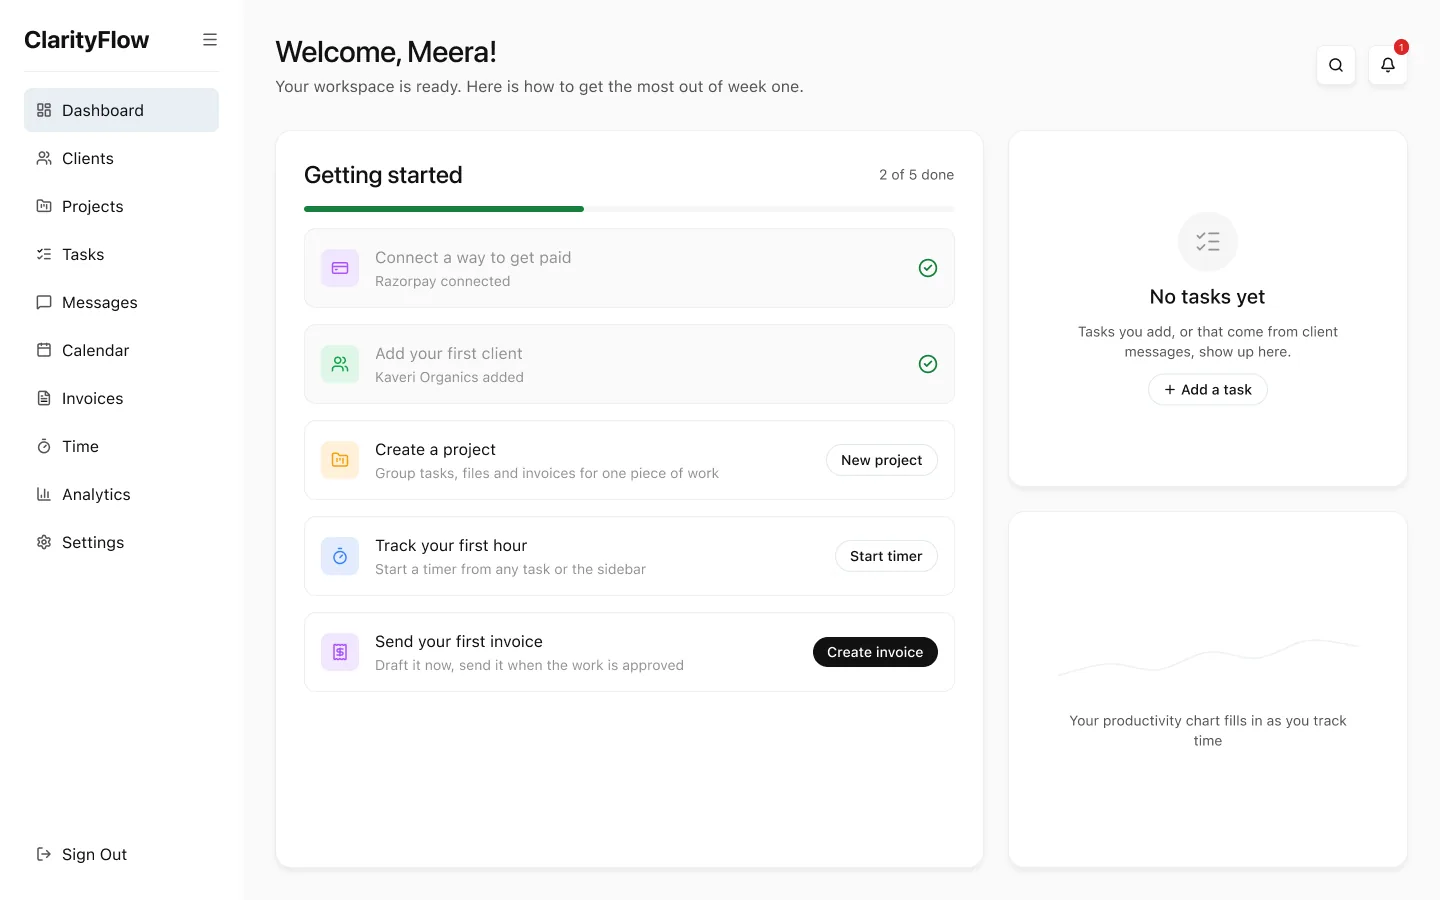
Task: Click the purple invoice icon for Send your first invoice
Action: click(x=340, y=652)
